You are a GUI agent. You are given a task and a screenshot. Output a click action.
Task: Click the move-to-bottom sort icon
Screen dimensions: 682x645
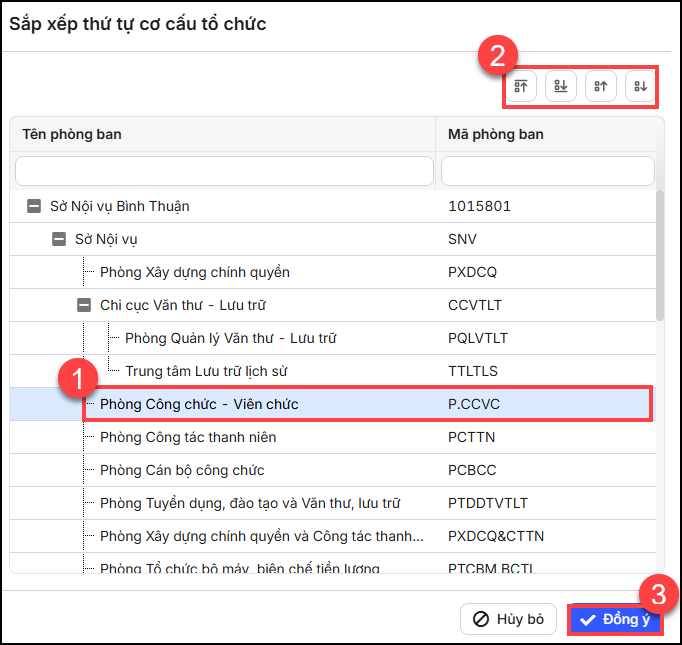(561, 86)
